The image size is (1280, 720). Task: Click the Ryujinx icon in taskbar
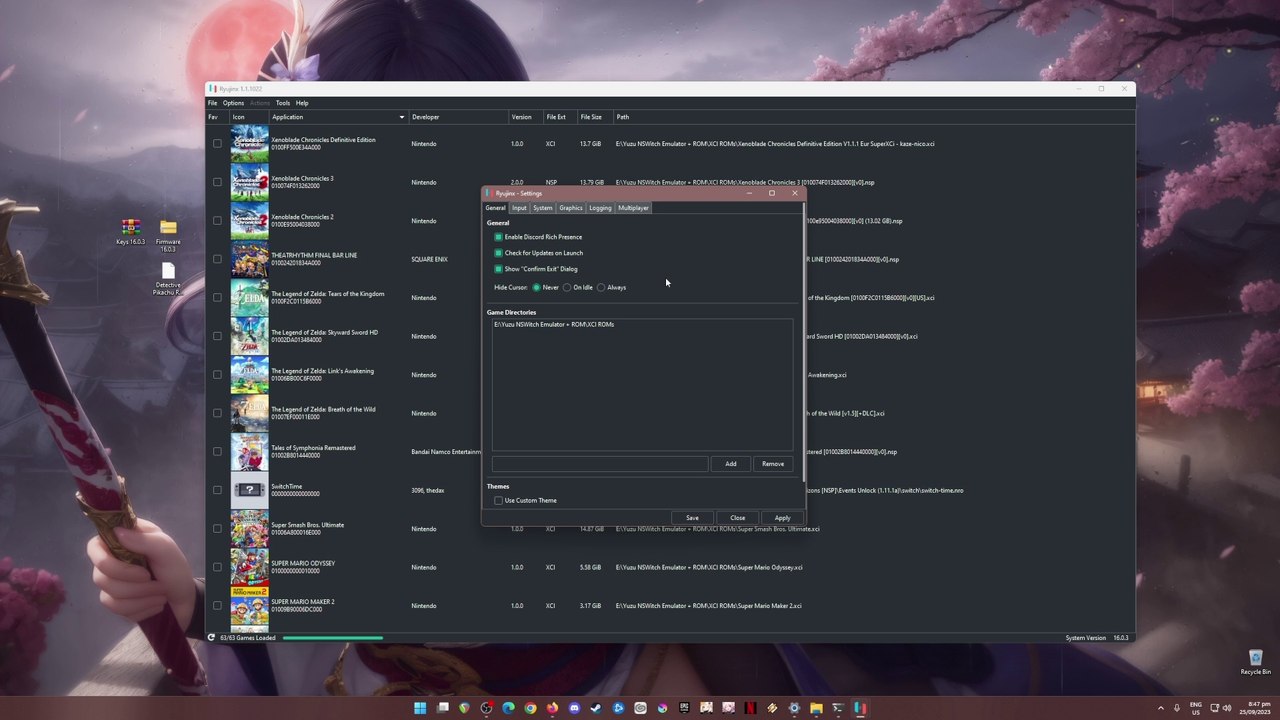point(860,708)
